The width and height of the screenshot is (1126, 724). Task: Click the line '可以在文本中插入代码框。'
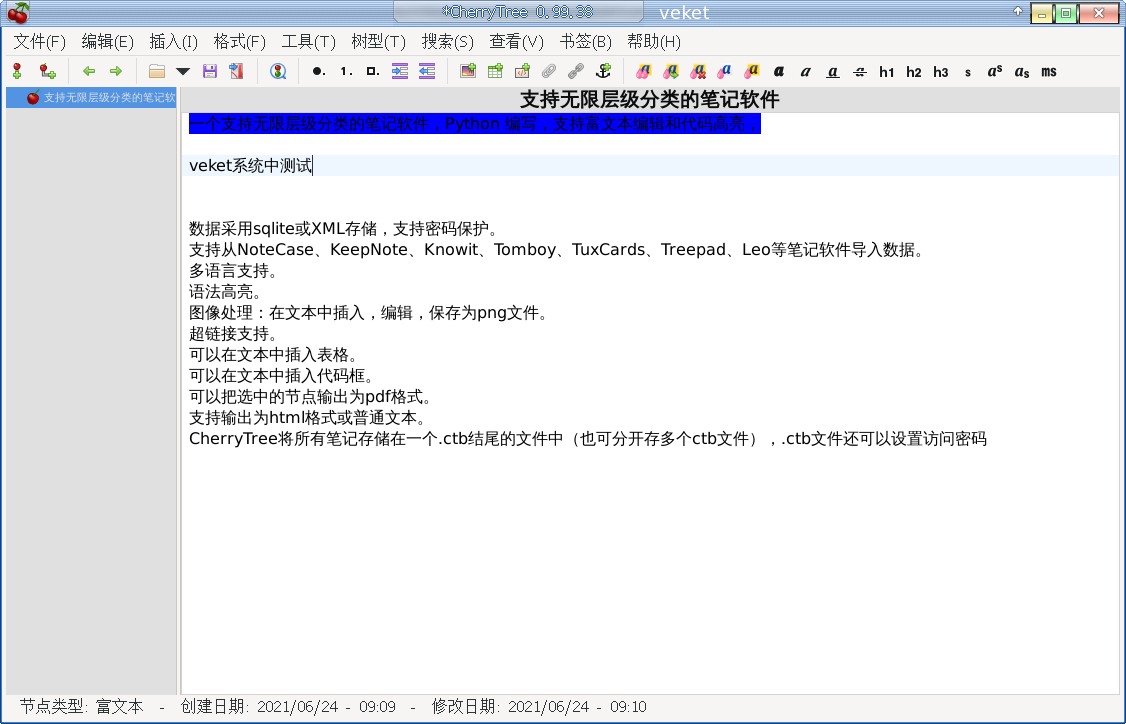tap(282, 376)
